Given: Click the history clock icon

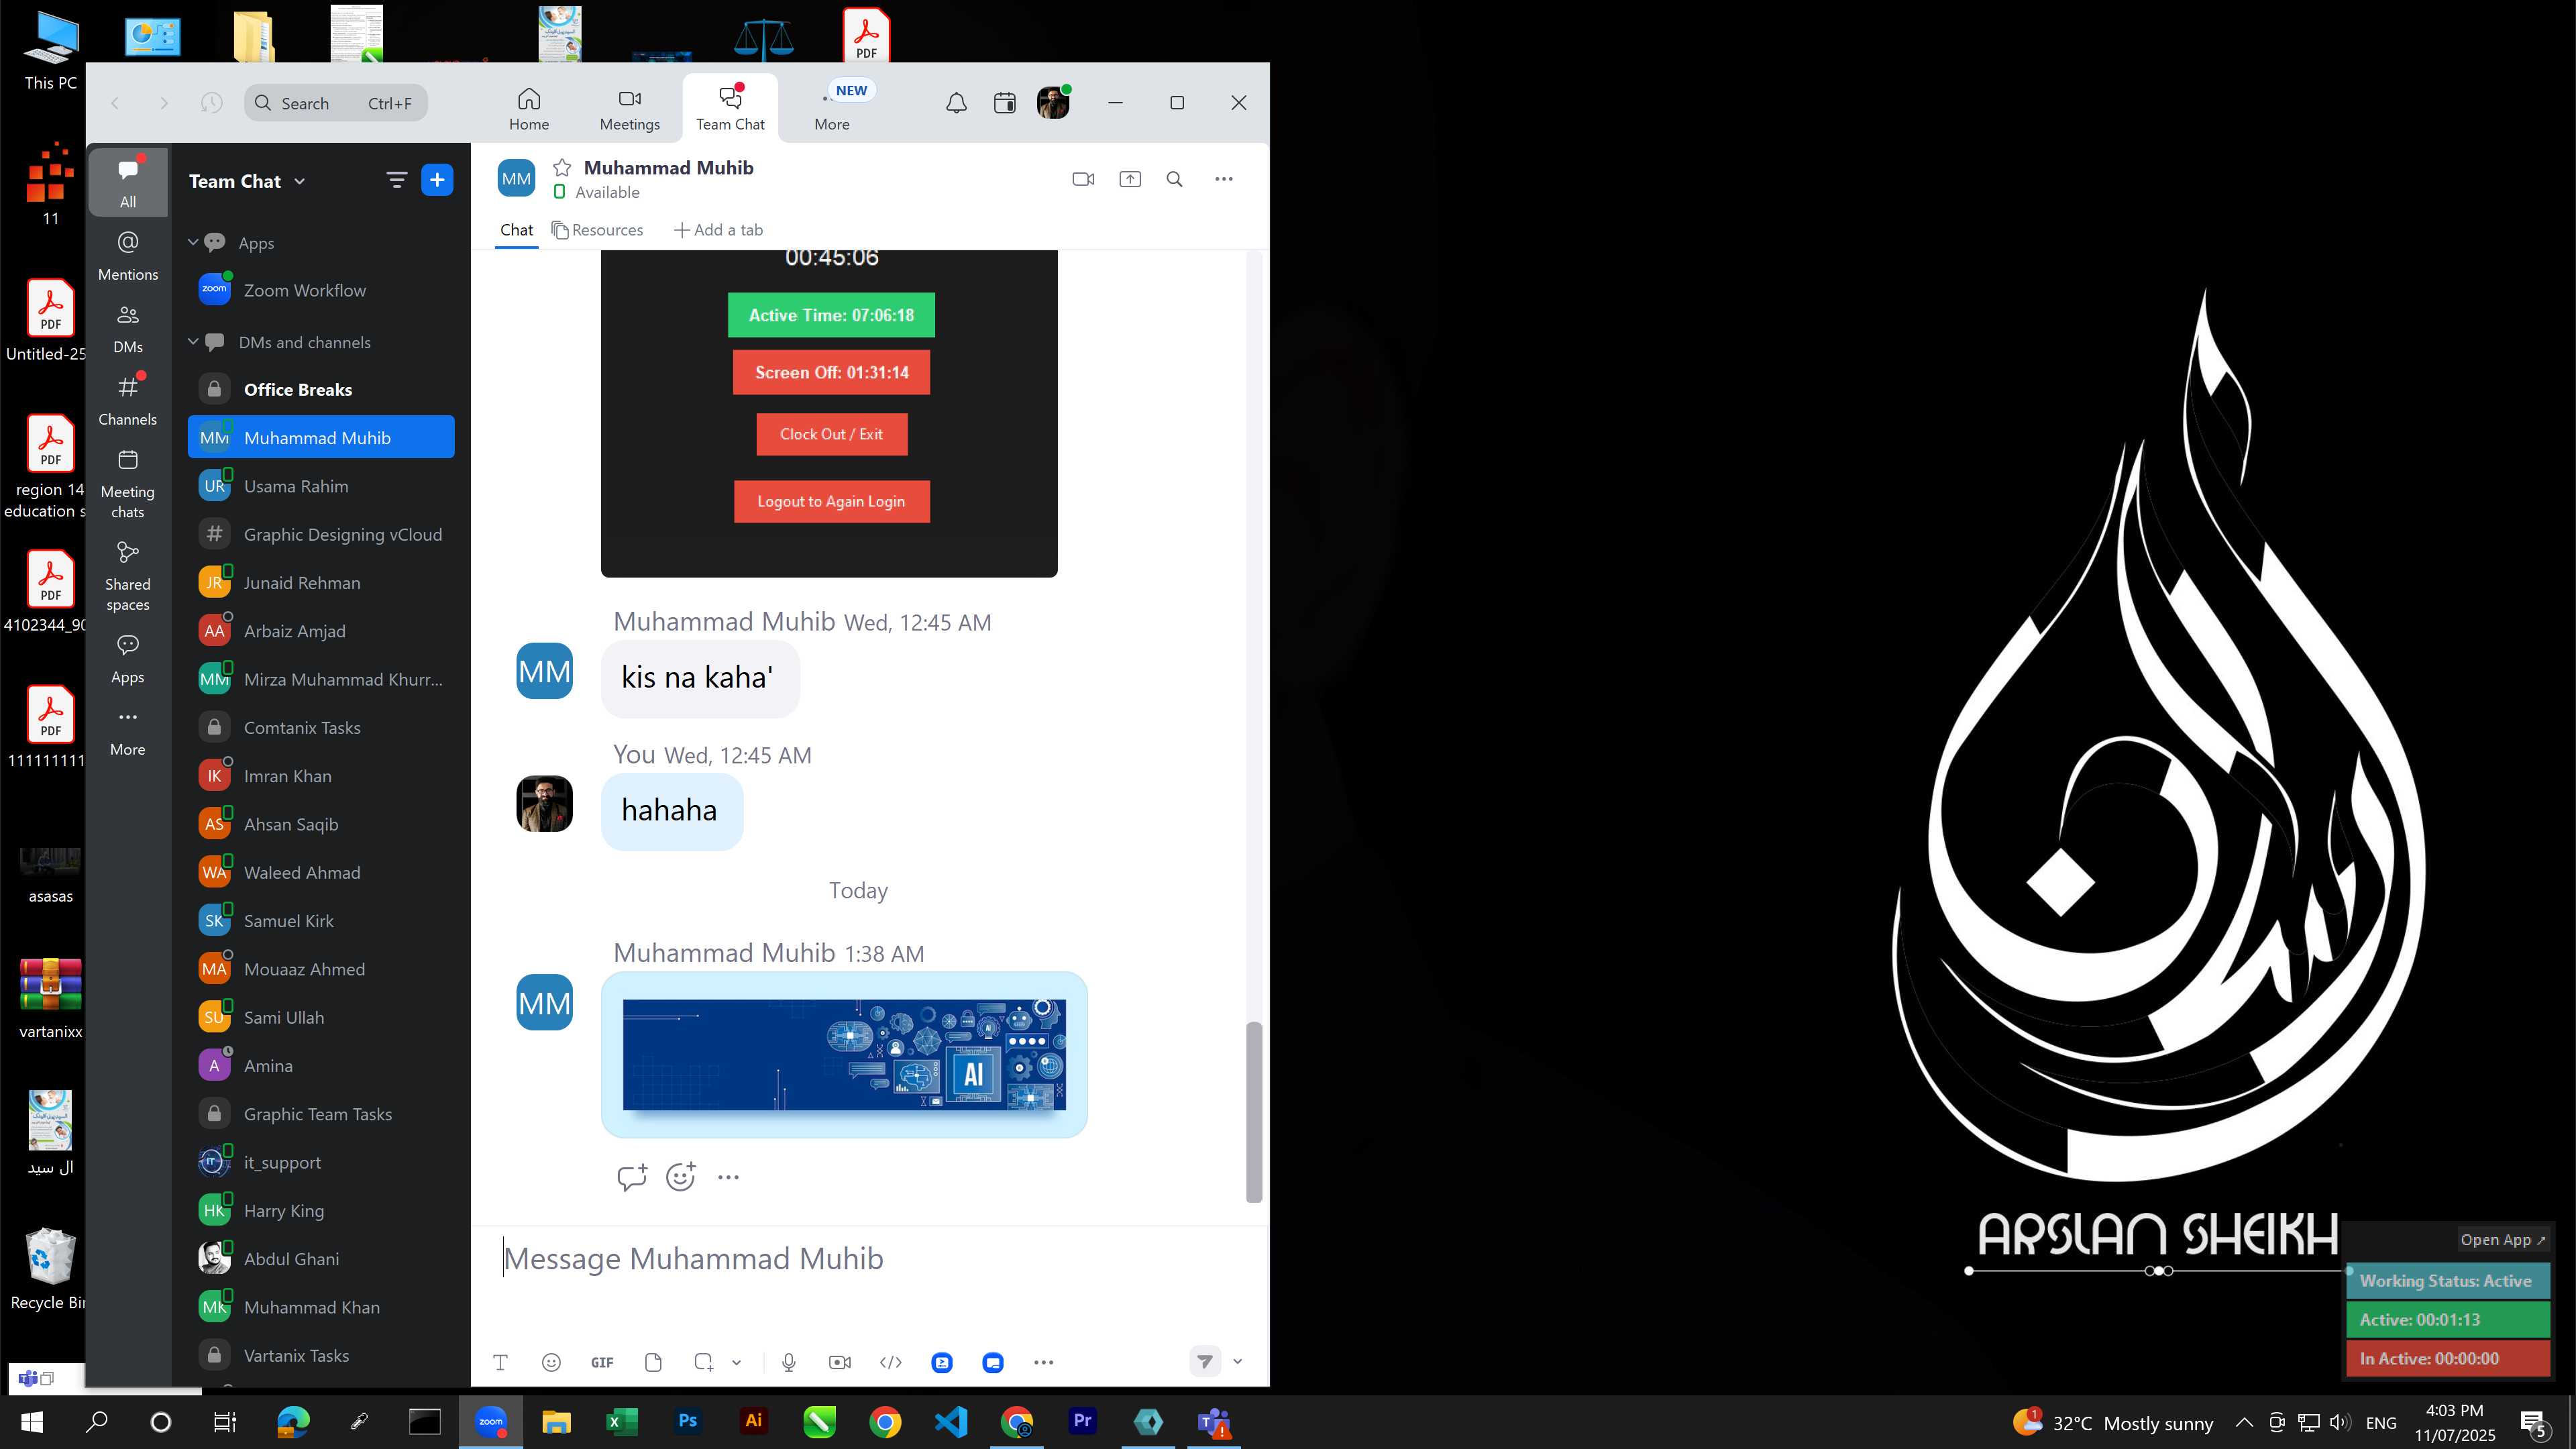Looking at the screenshot, I should click(211, 103).
